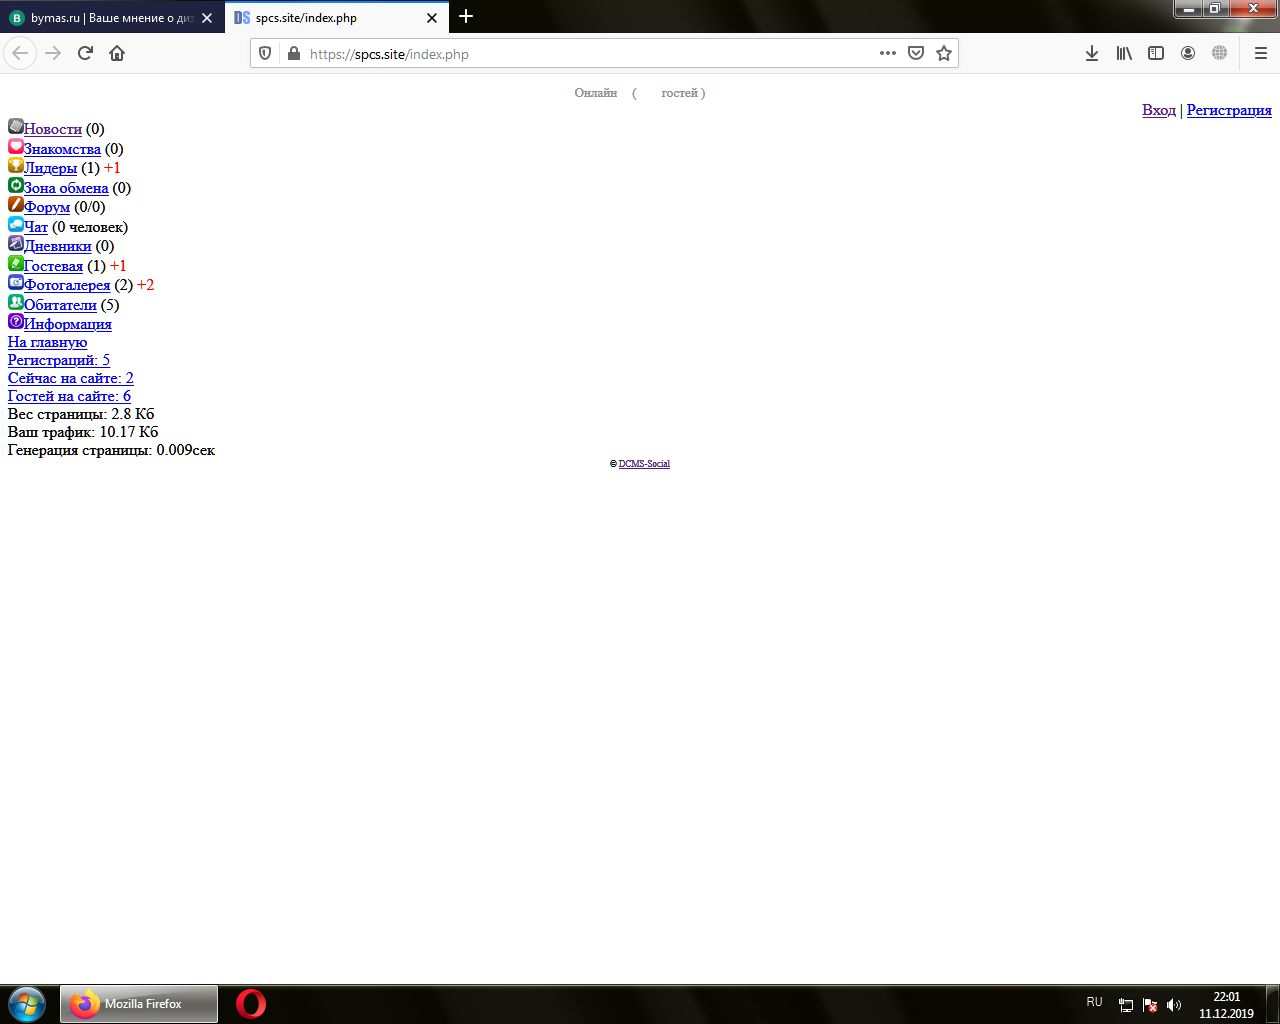Image resolution: width=1280 pixels, height=1024 pixels.
Task: Open the Downloads arrow icon
Action: (x=1092, y=53)
